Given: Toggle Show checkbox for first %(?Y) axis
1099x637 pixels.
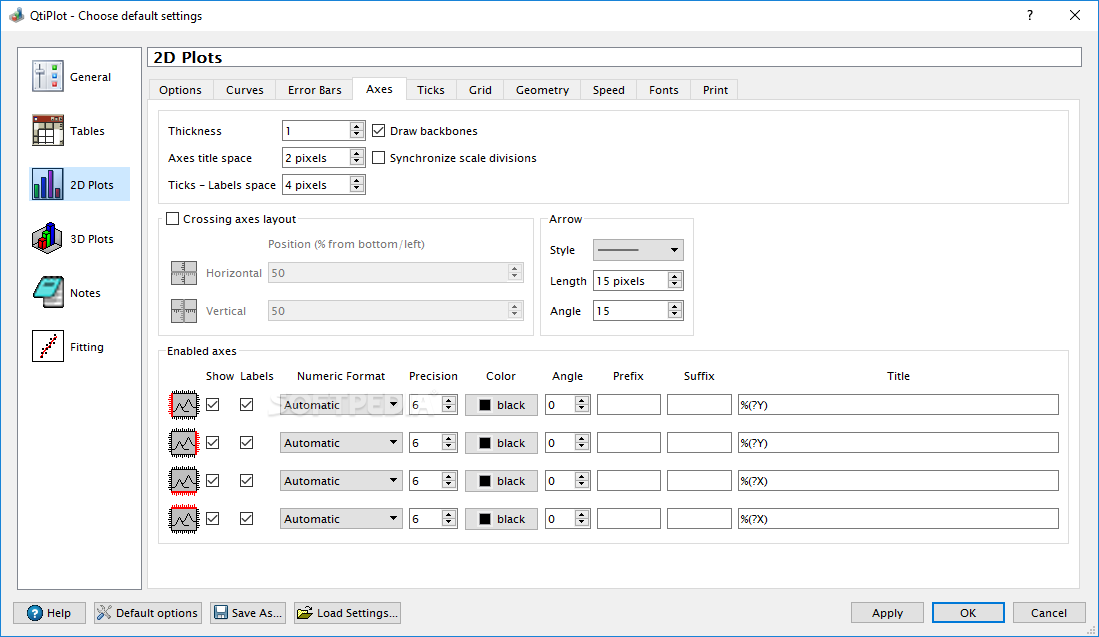Looking at the screenshot, I should (x=212, y=404).
